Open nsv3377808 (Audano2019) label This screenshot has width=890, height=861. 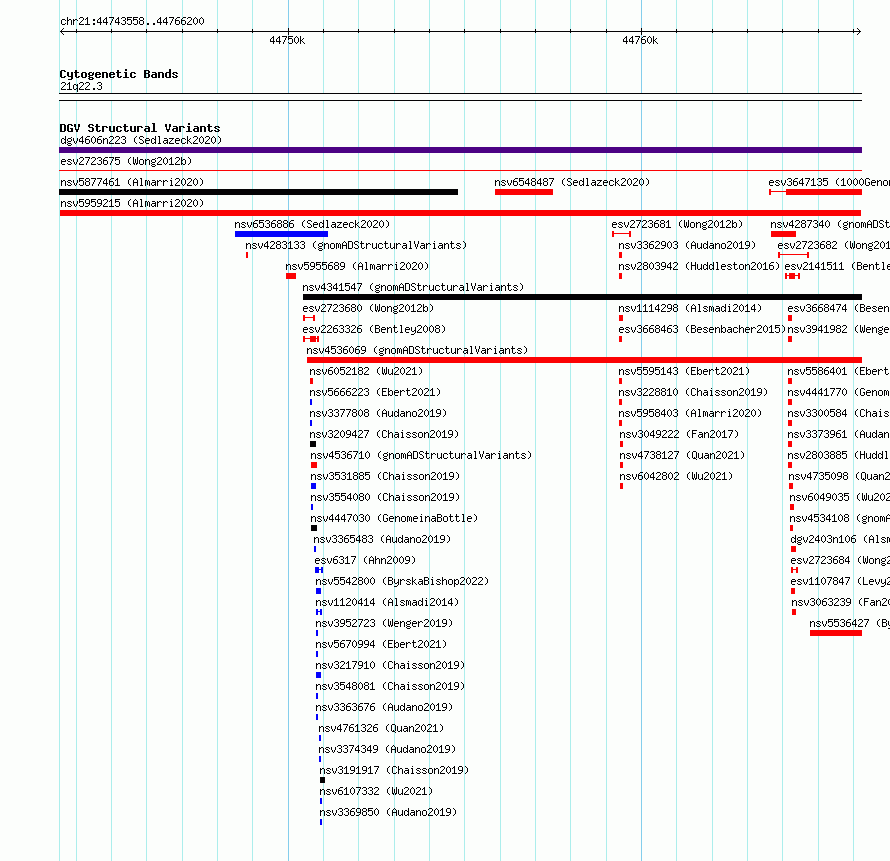(x=378, y=413)
